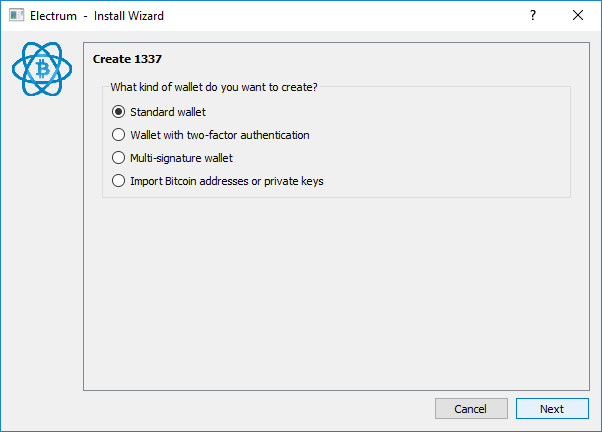Open the question mark help button

533,15
